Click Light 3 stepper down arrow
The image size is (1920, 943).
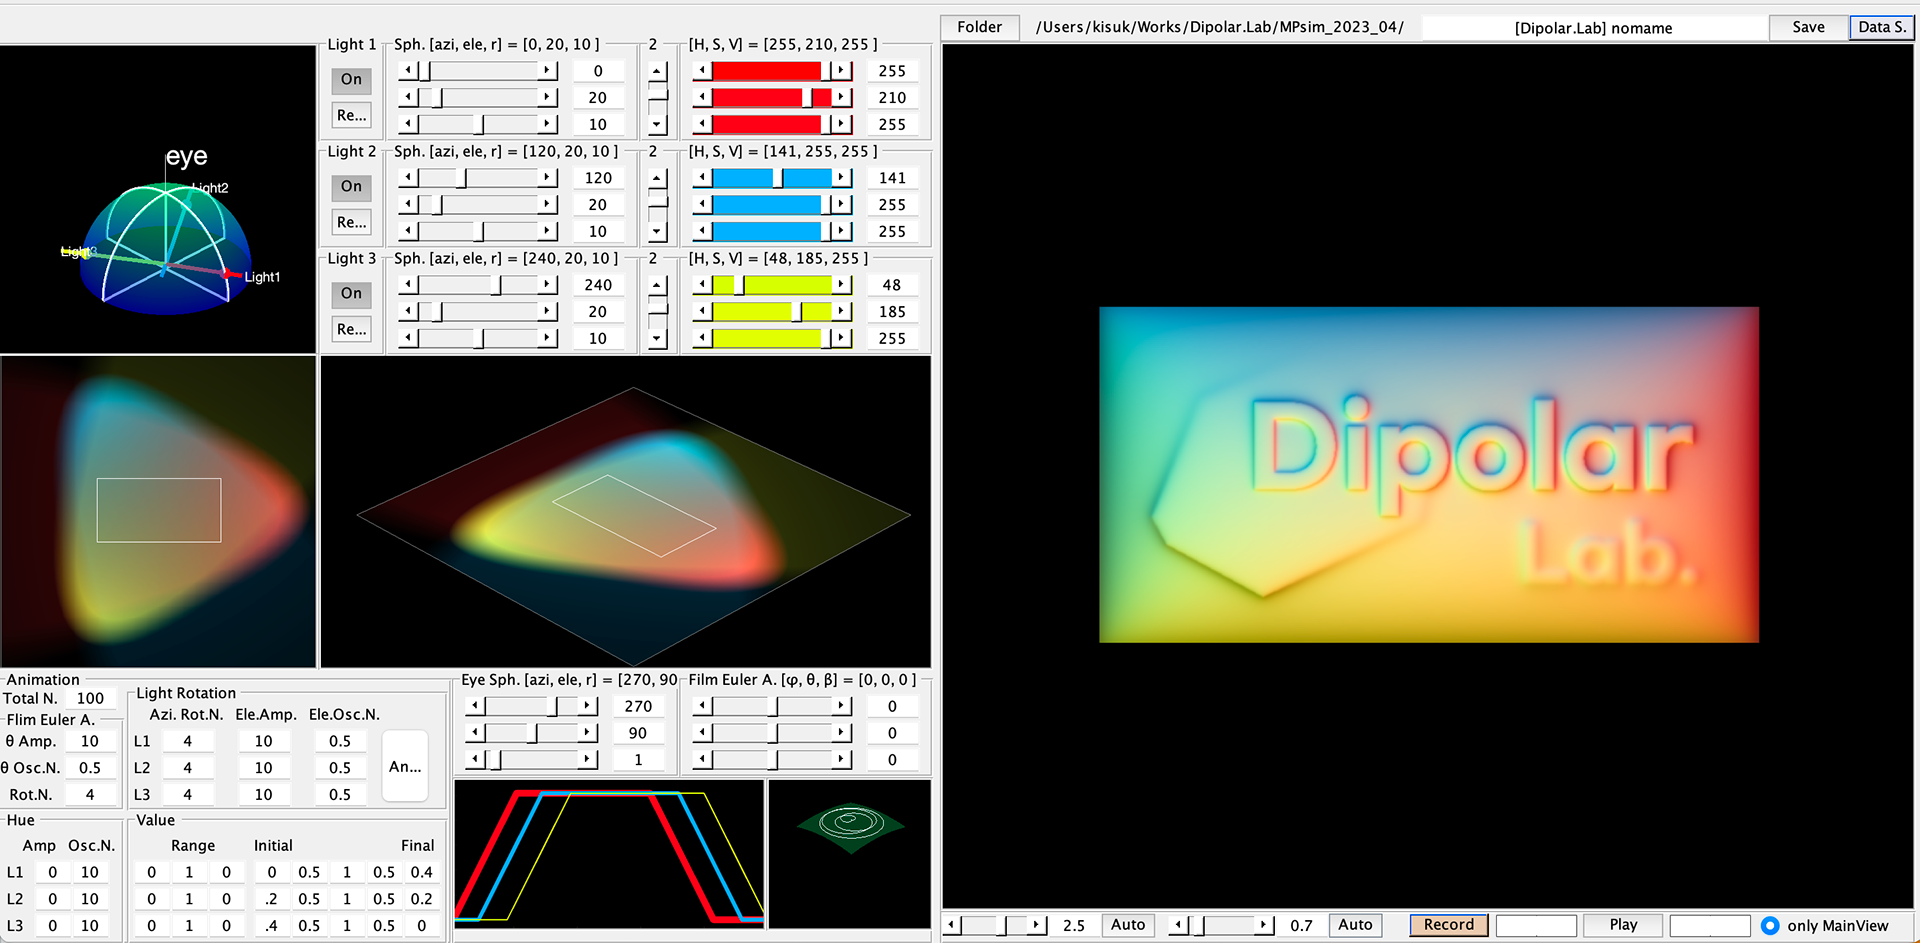click(x=657, y=338)
